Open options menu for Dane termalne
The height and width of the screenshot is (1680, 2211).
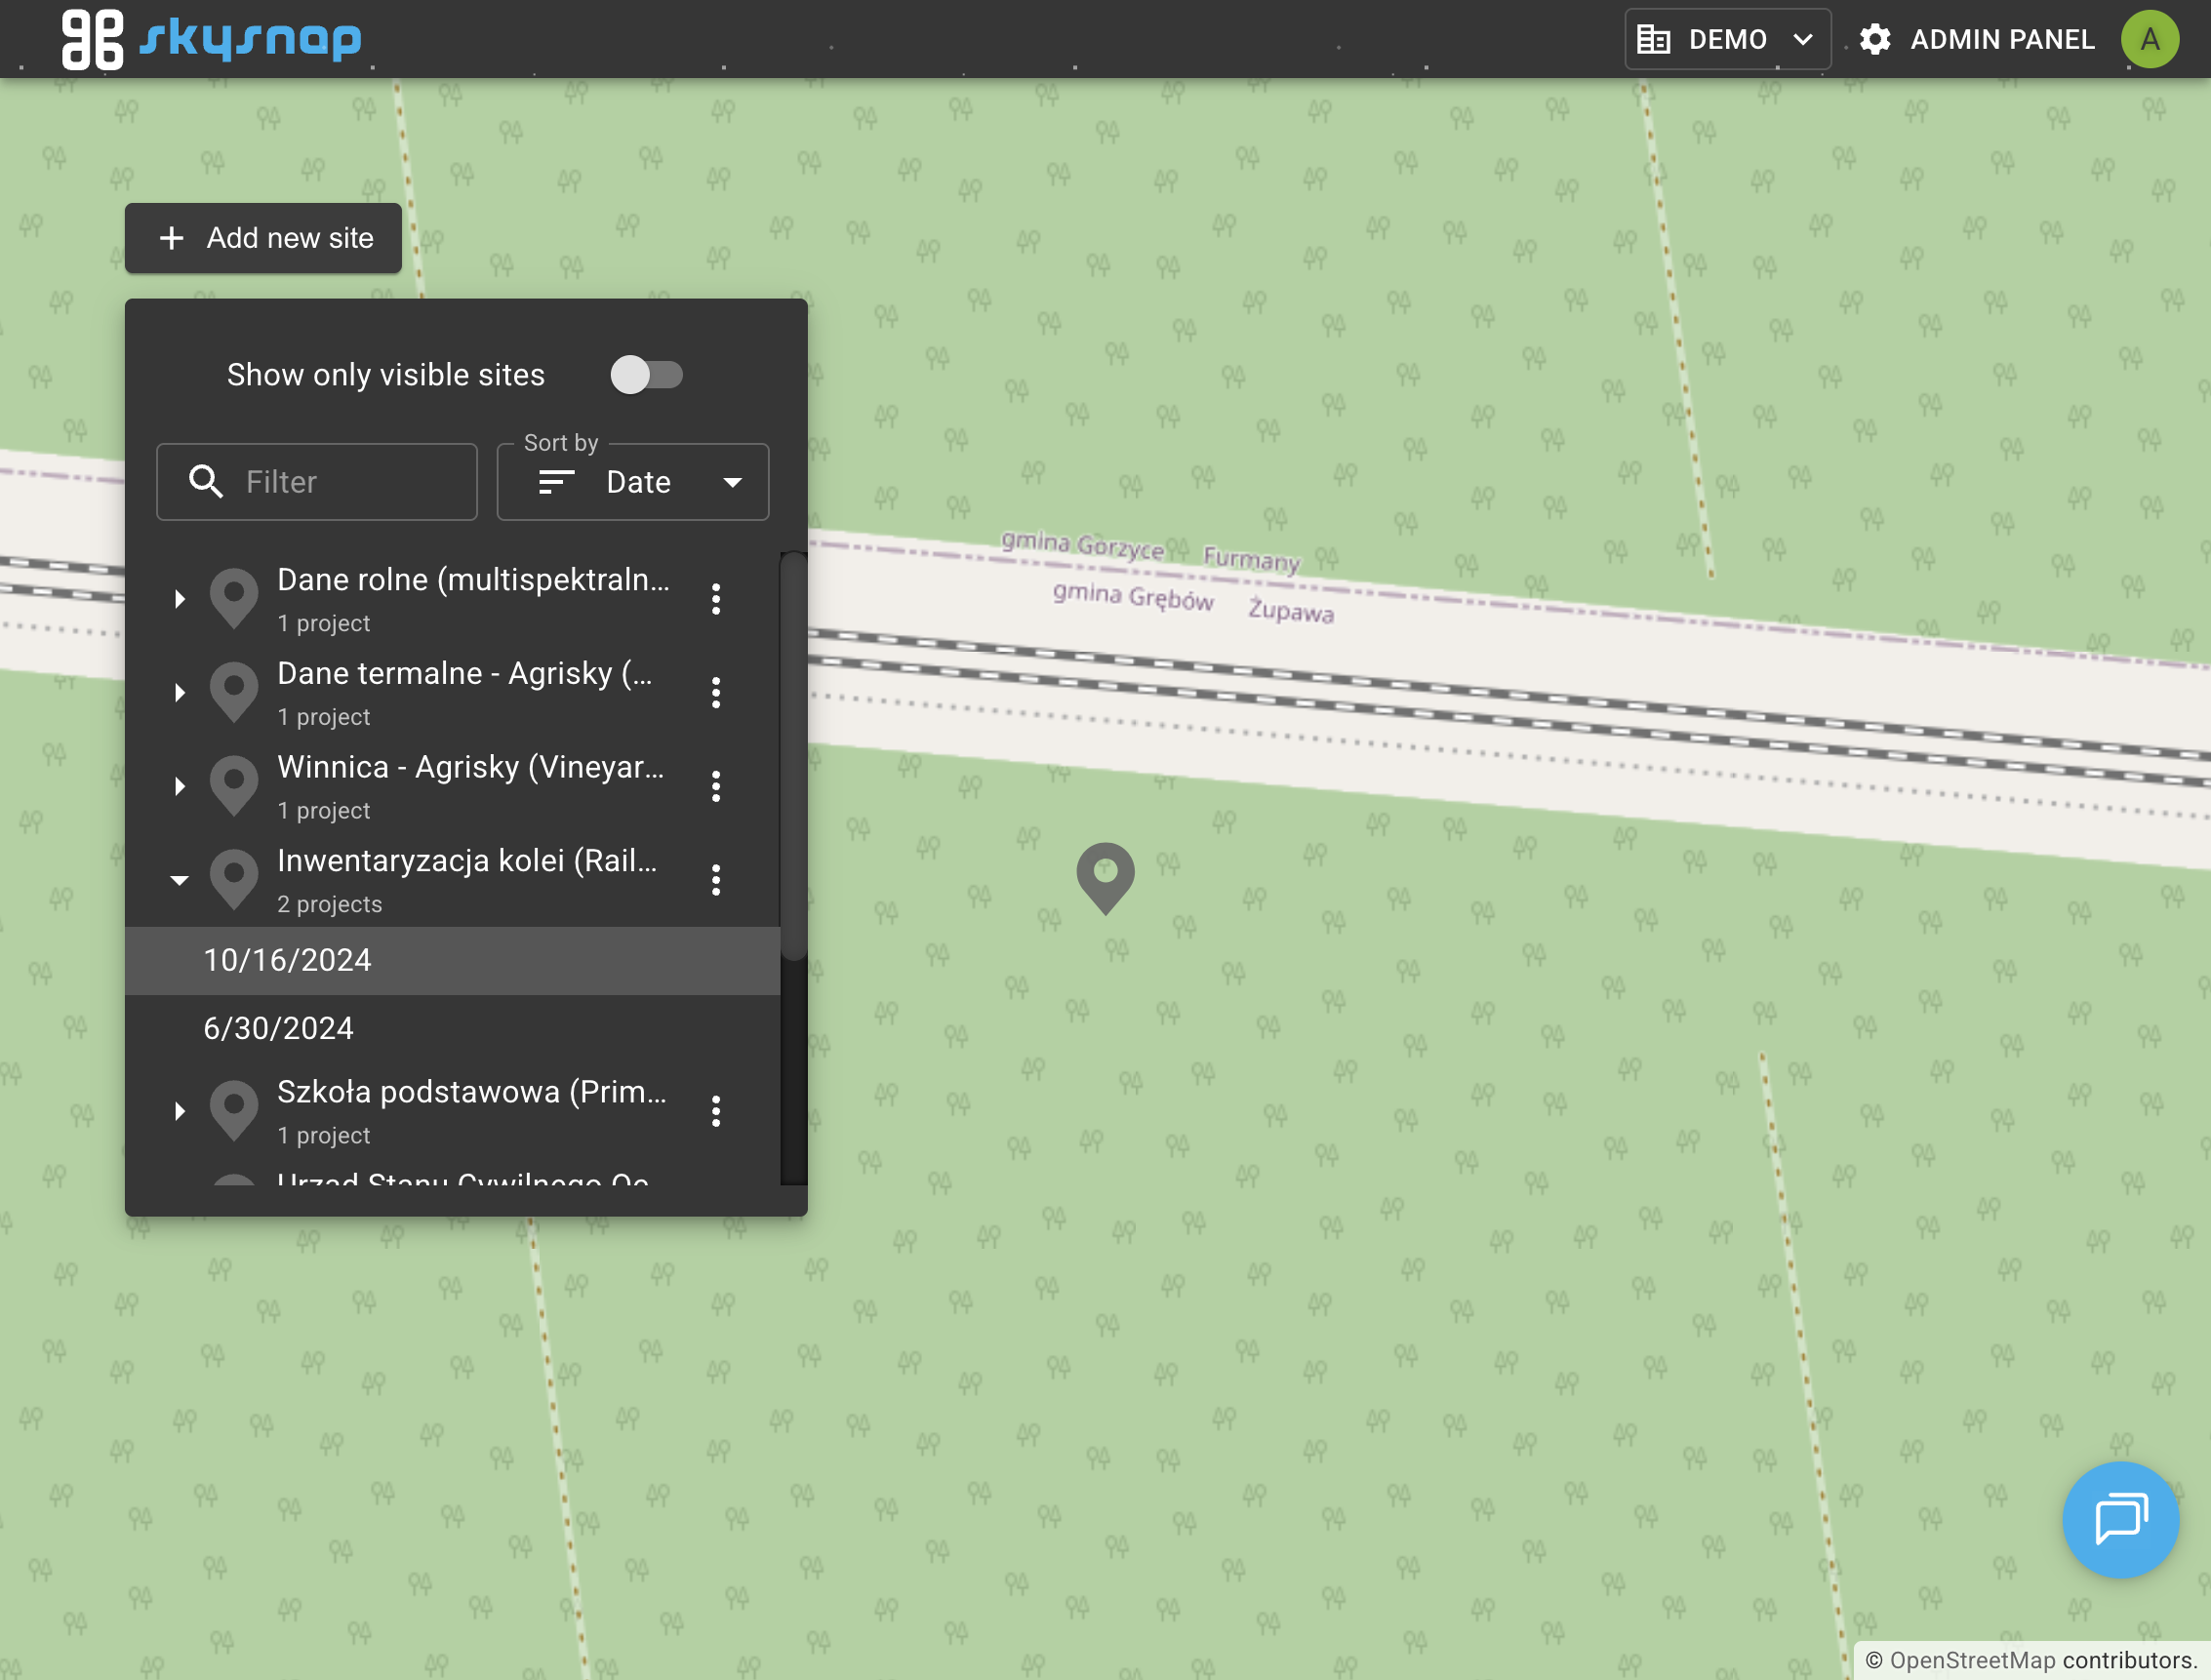716,692
